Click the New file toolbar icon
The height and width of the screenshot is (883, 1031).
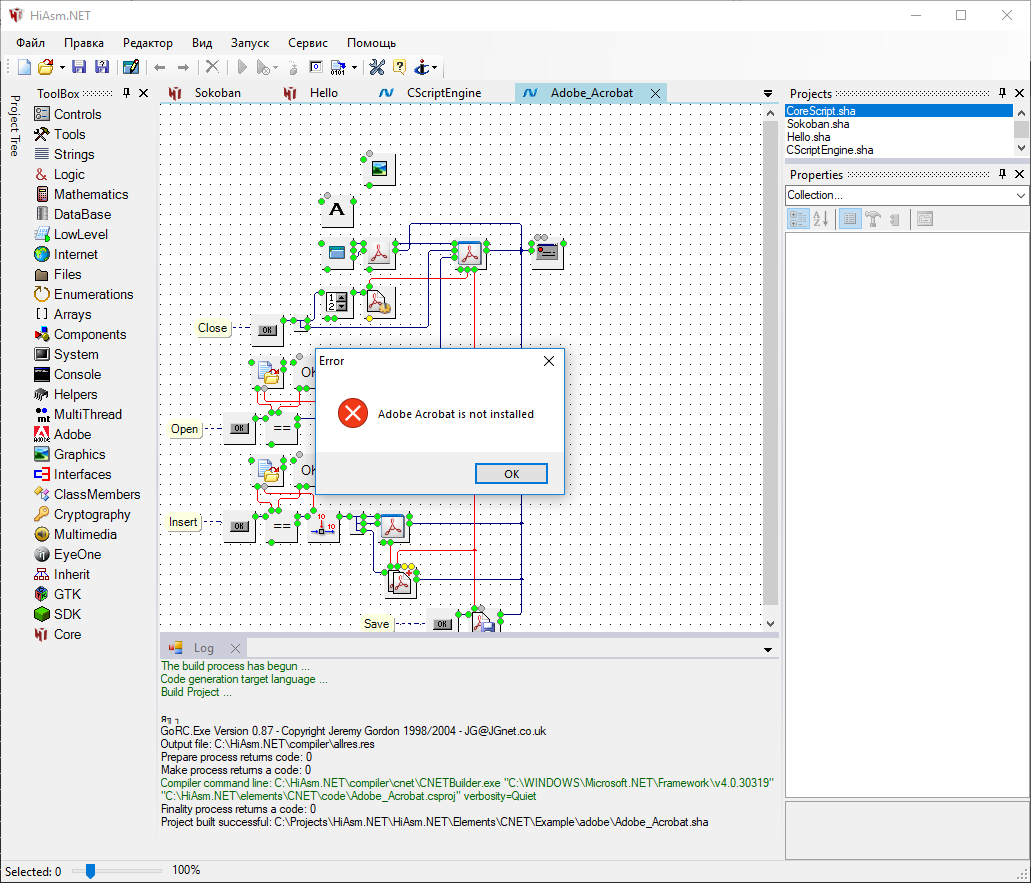(24, 68)
